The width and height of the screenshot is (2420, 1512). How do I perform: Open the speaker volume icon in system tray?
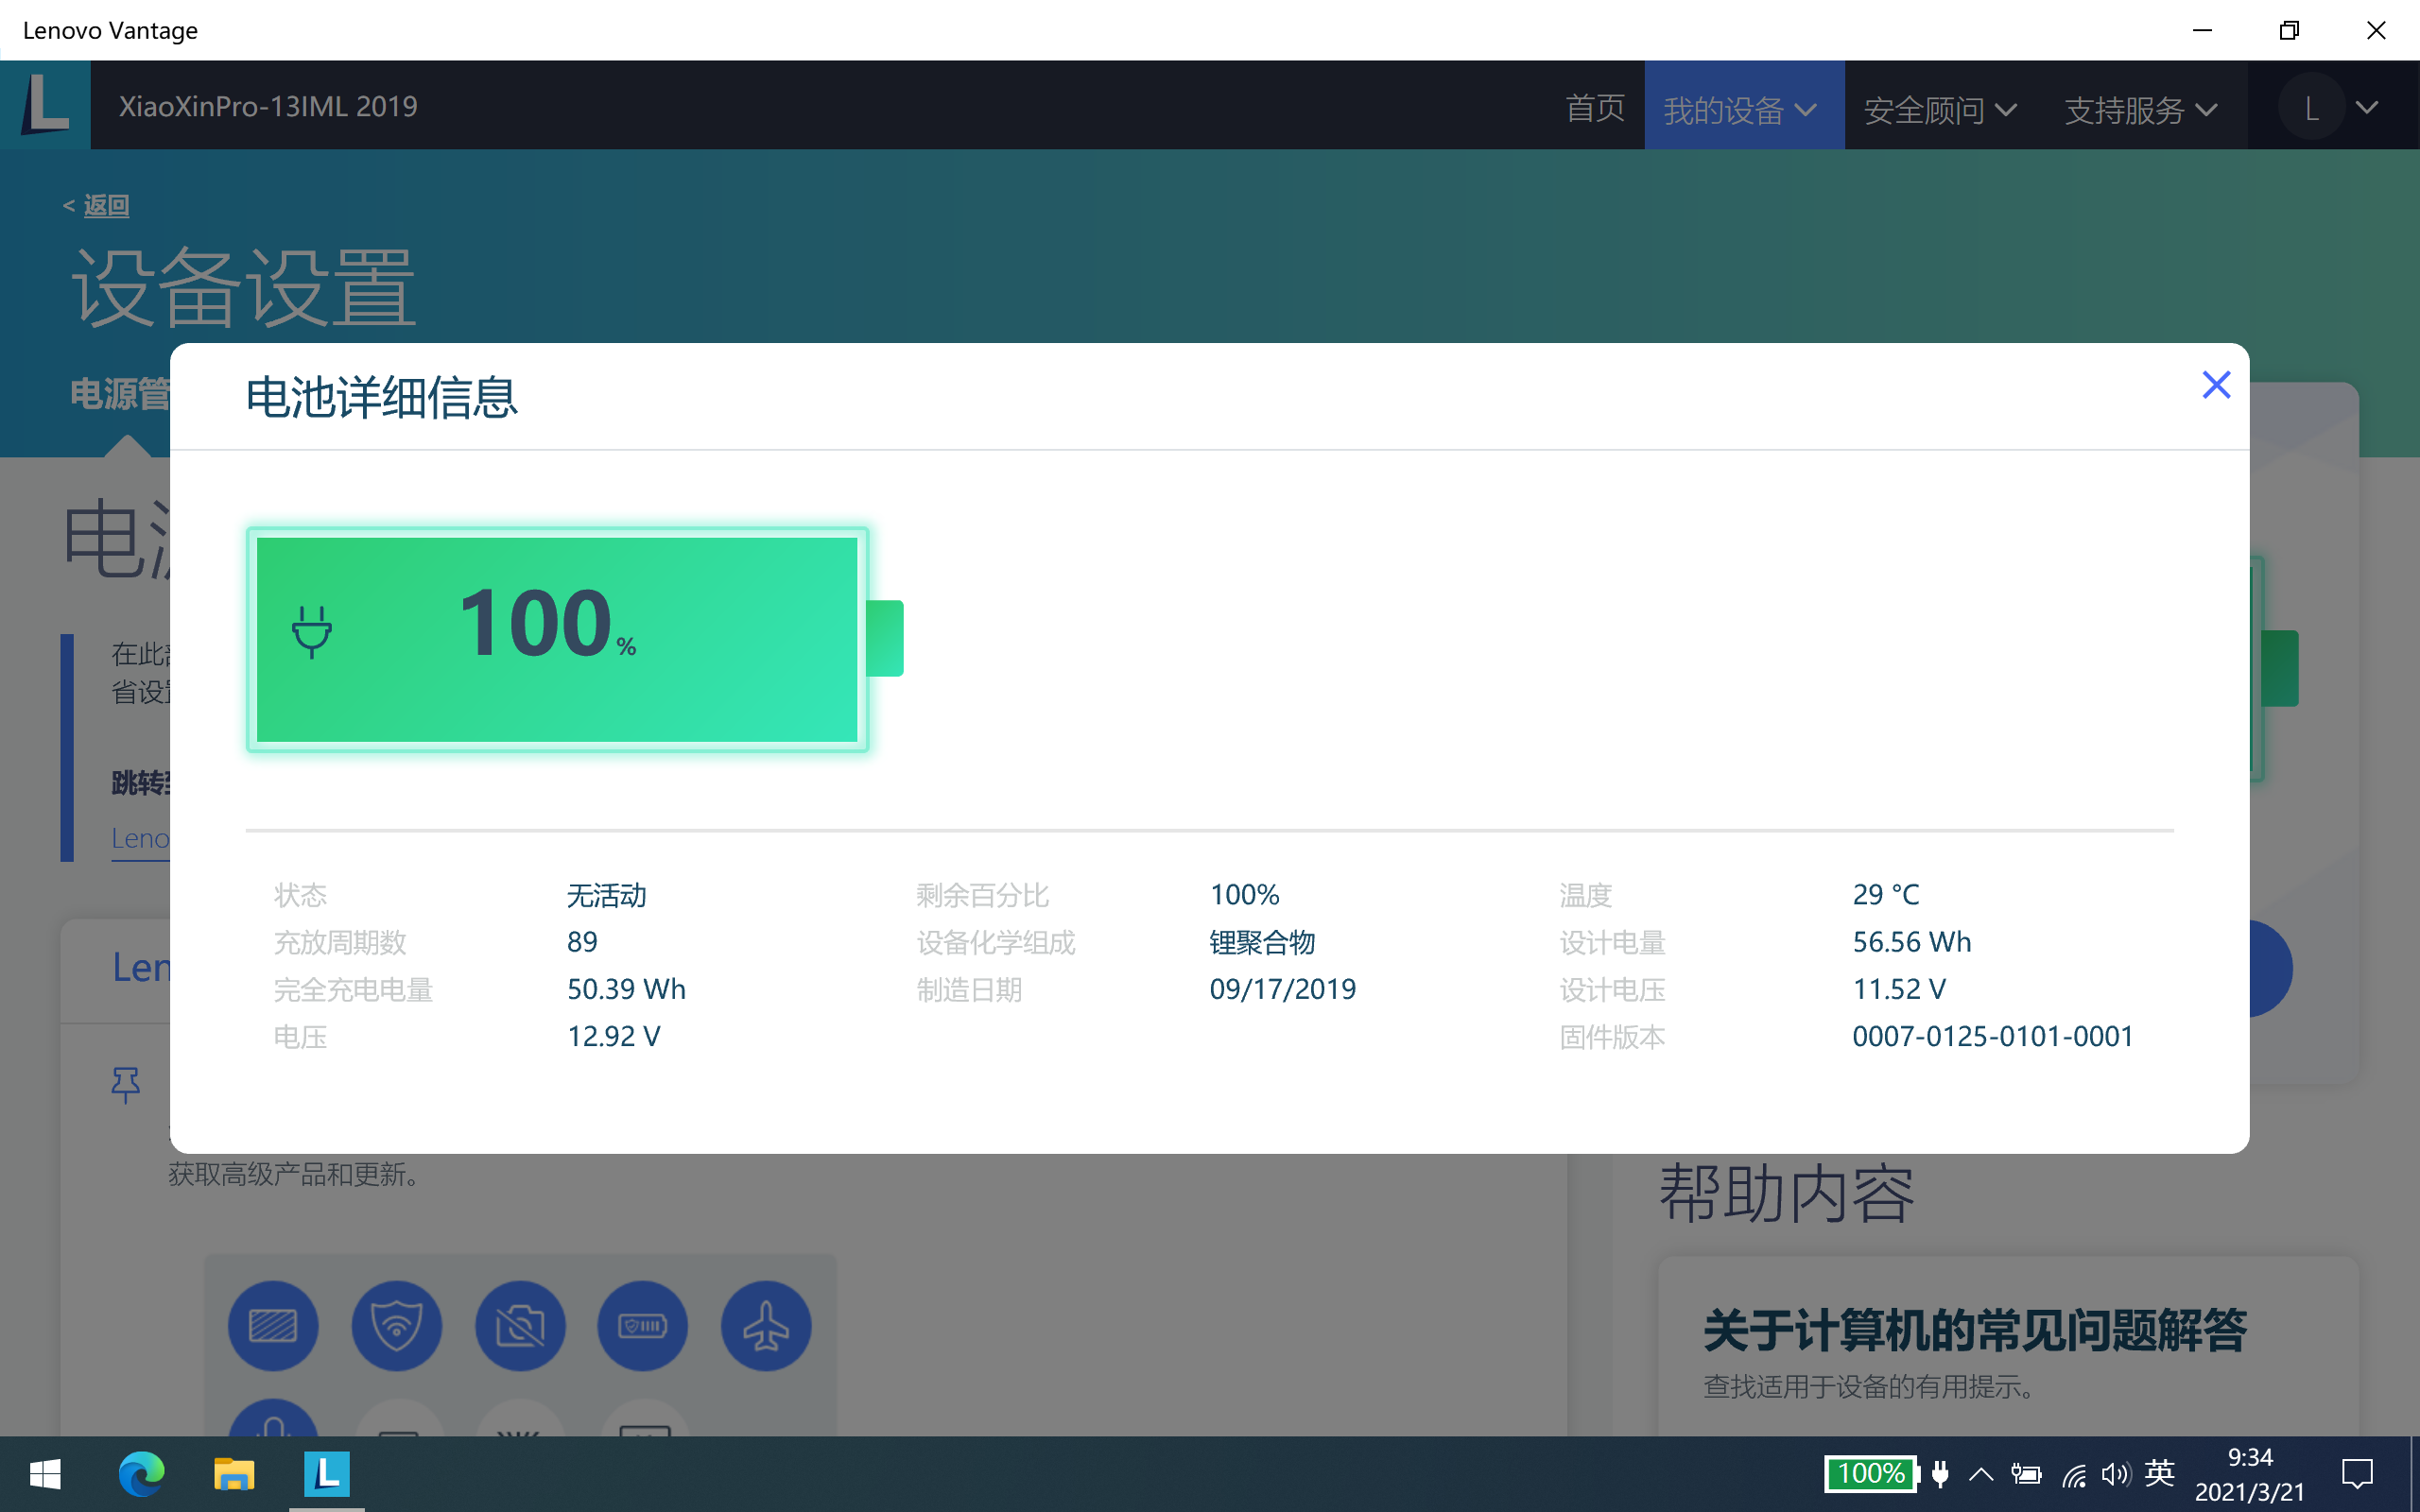coord(2115,1474)
